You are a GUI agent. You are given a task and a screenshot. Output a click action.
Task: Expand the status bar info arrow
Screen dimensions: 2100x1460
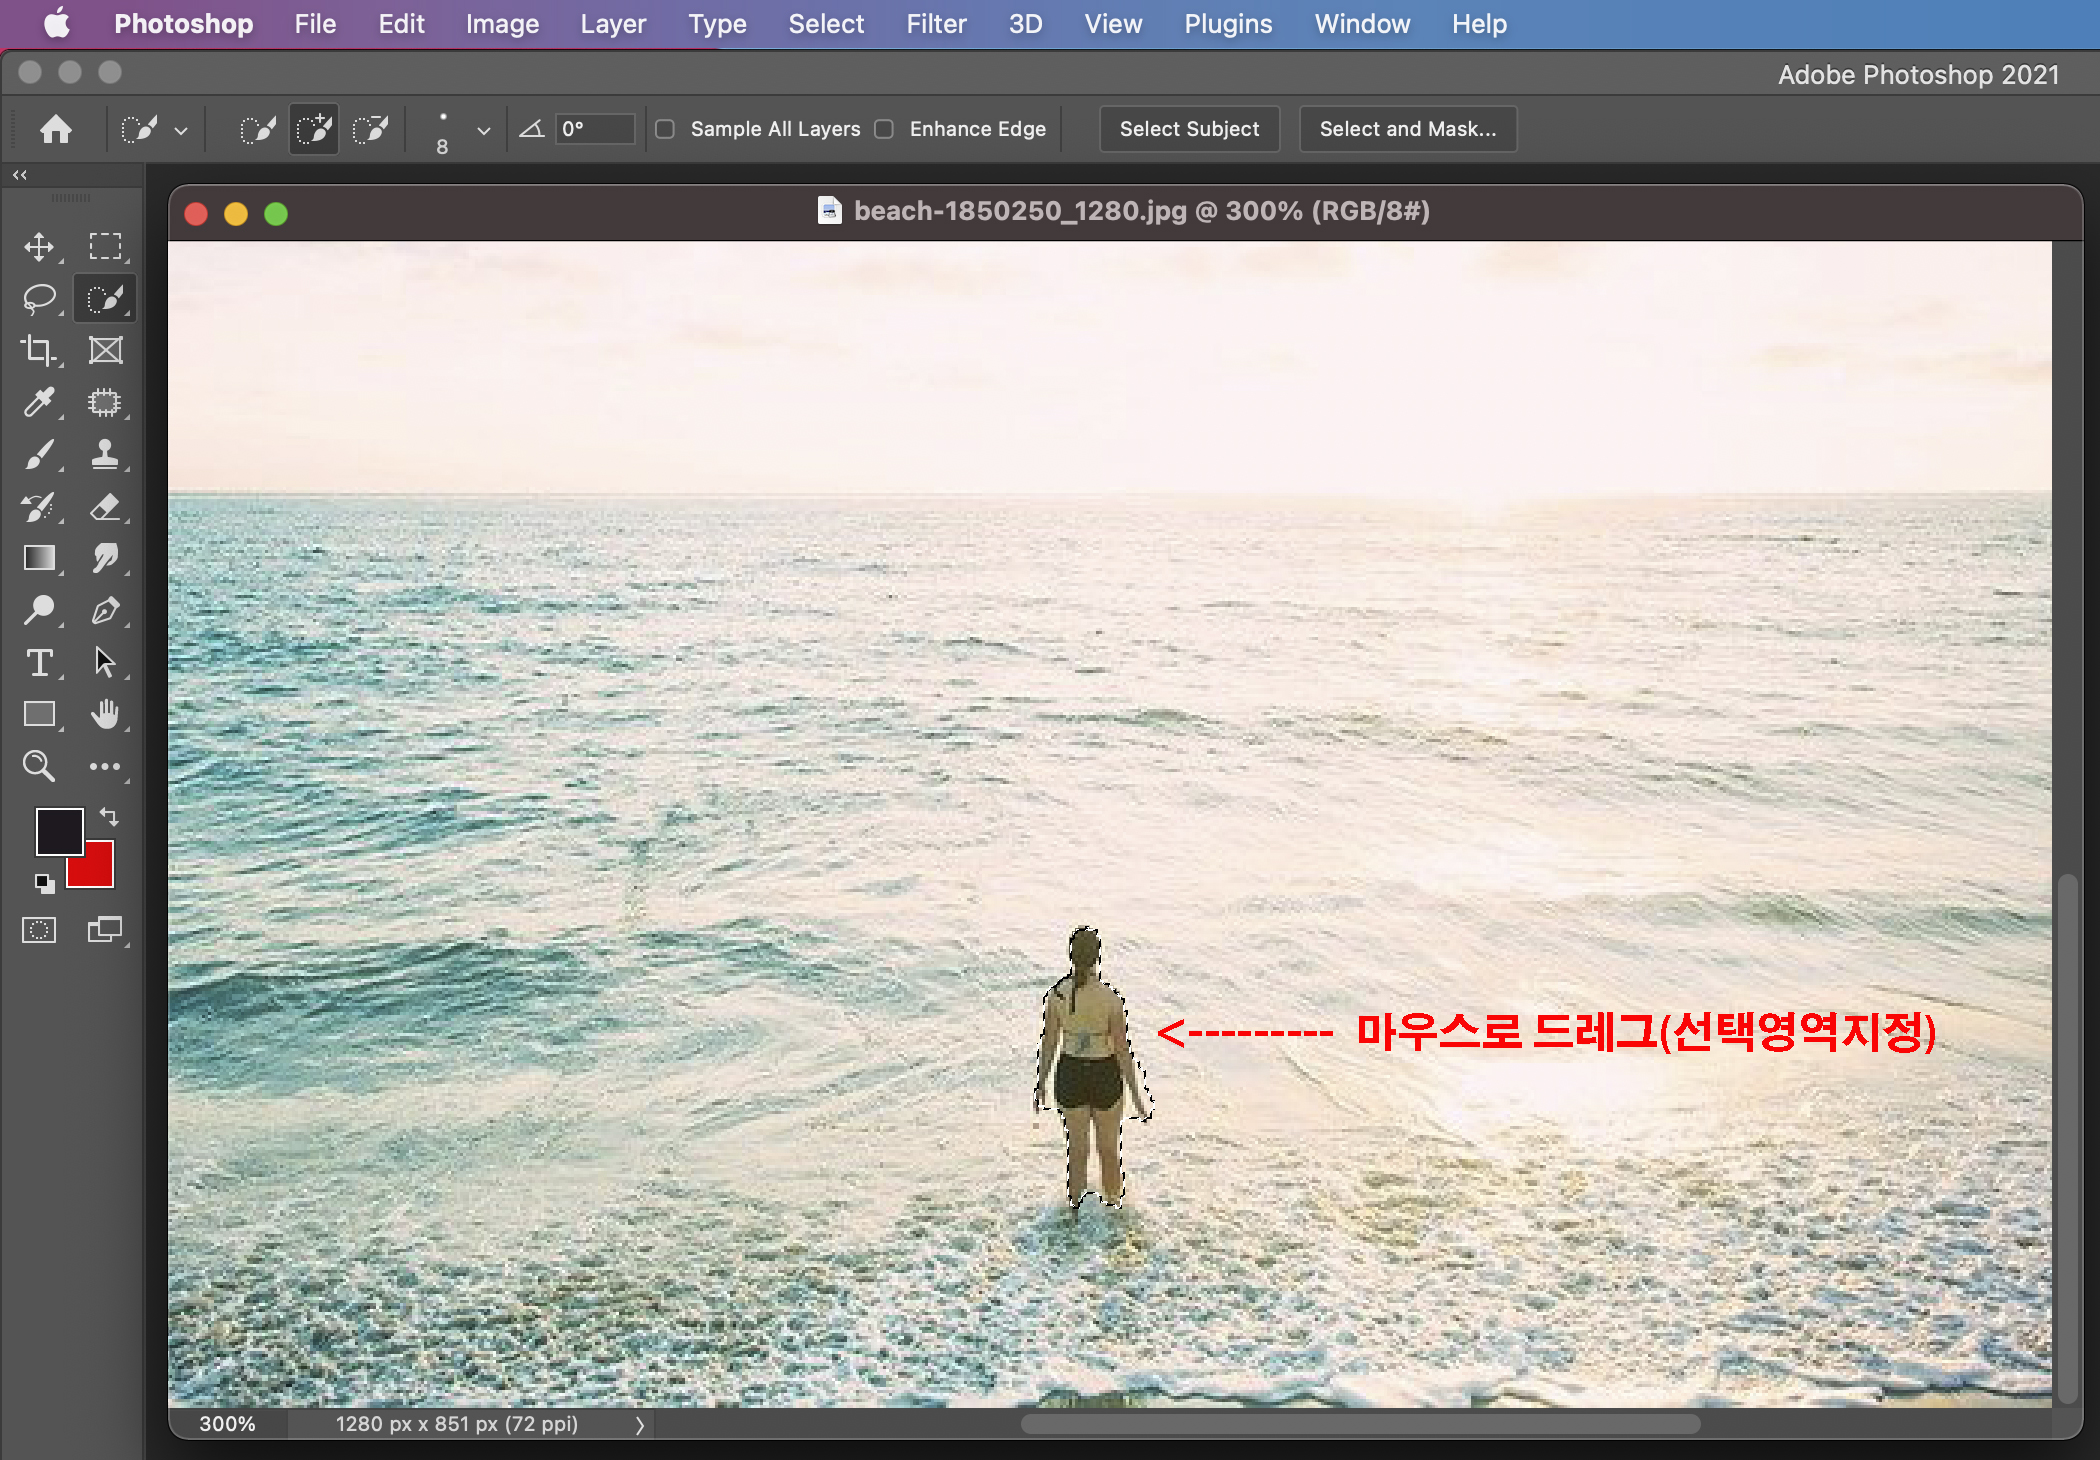pos(640,1424)
